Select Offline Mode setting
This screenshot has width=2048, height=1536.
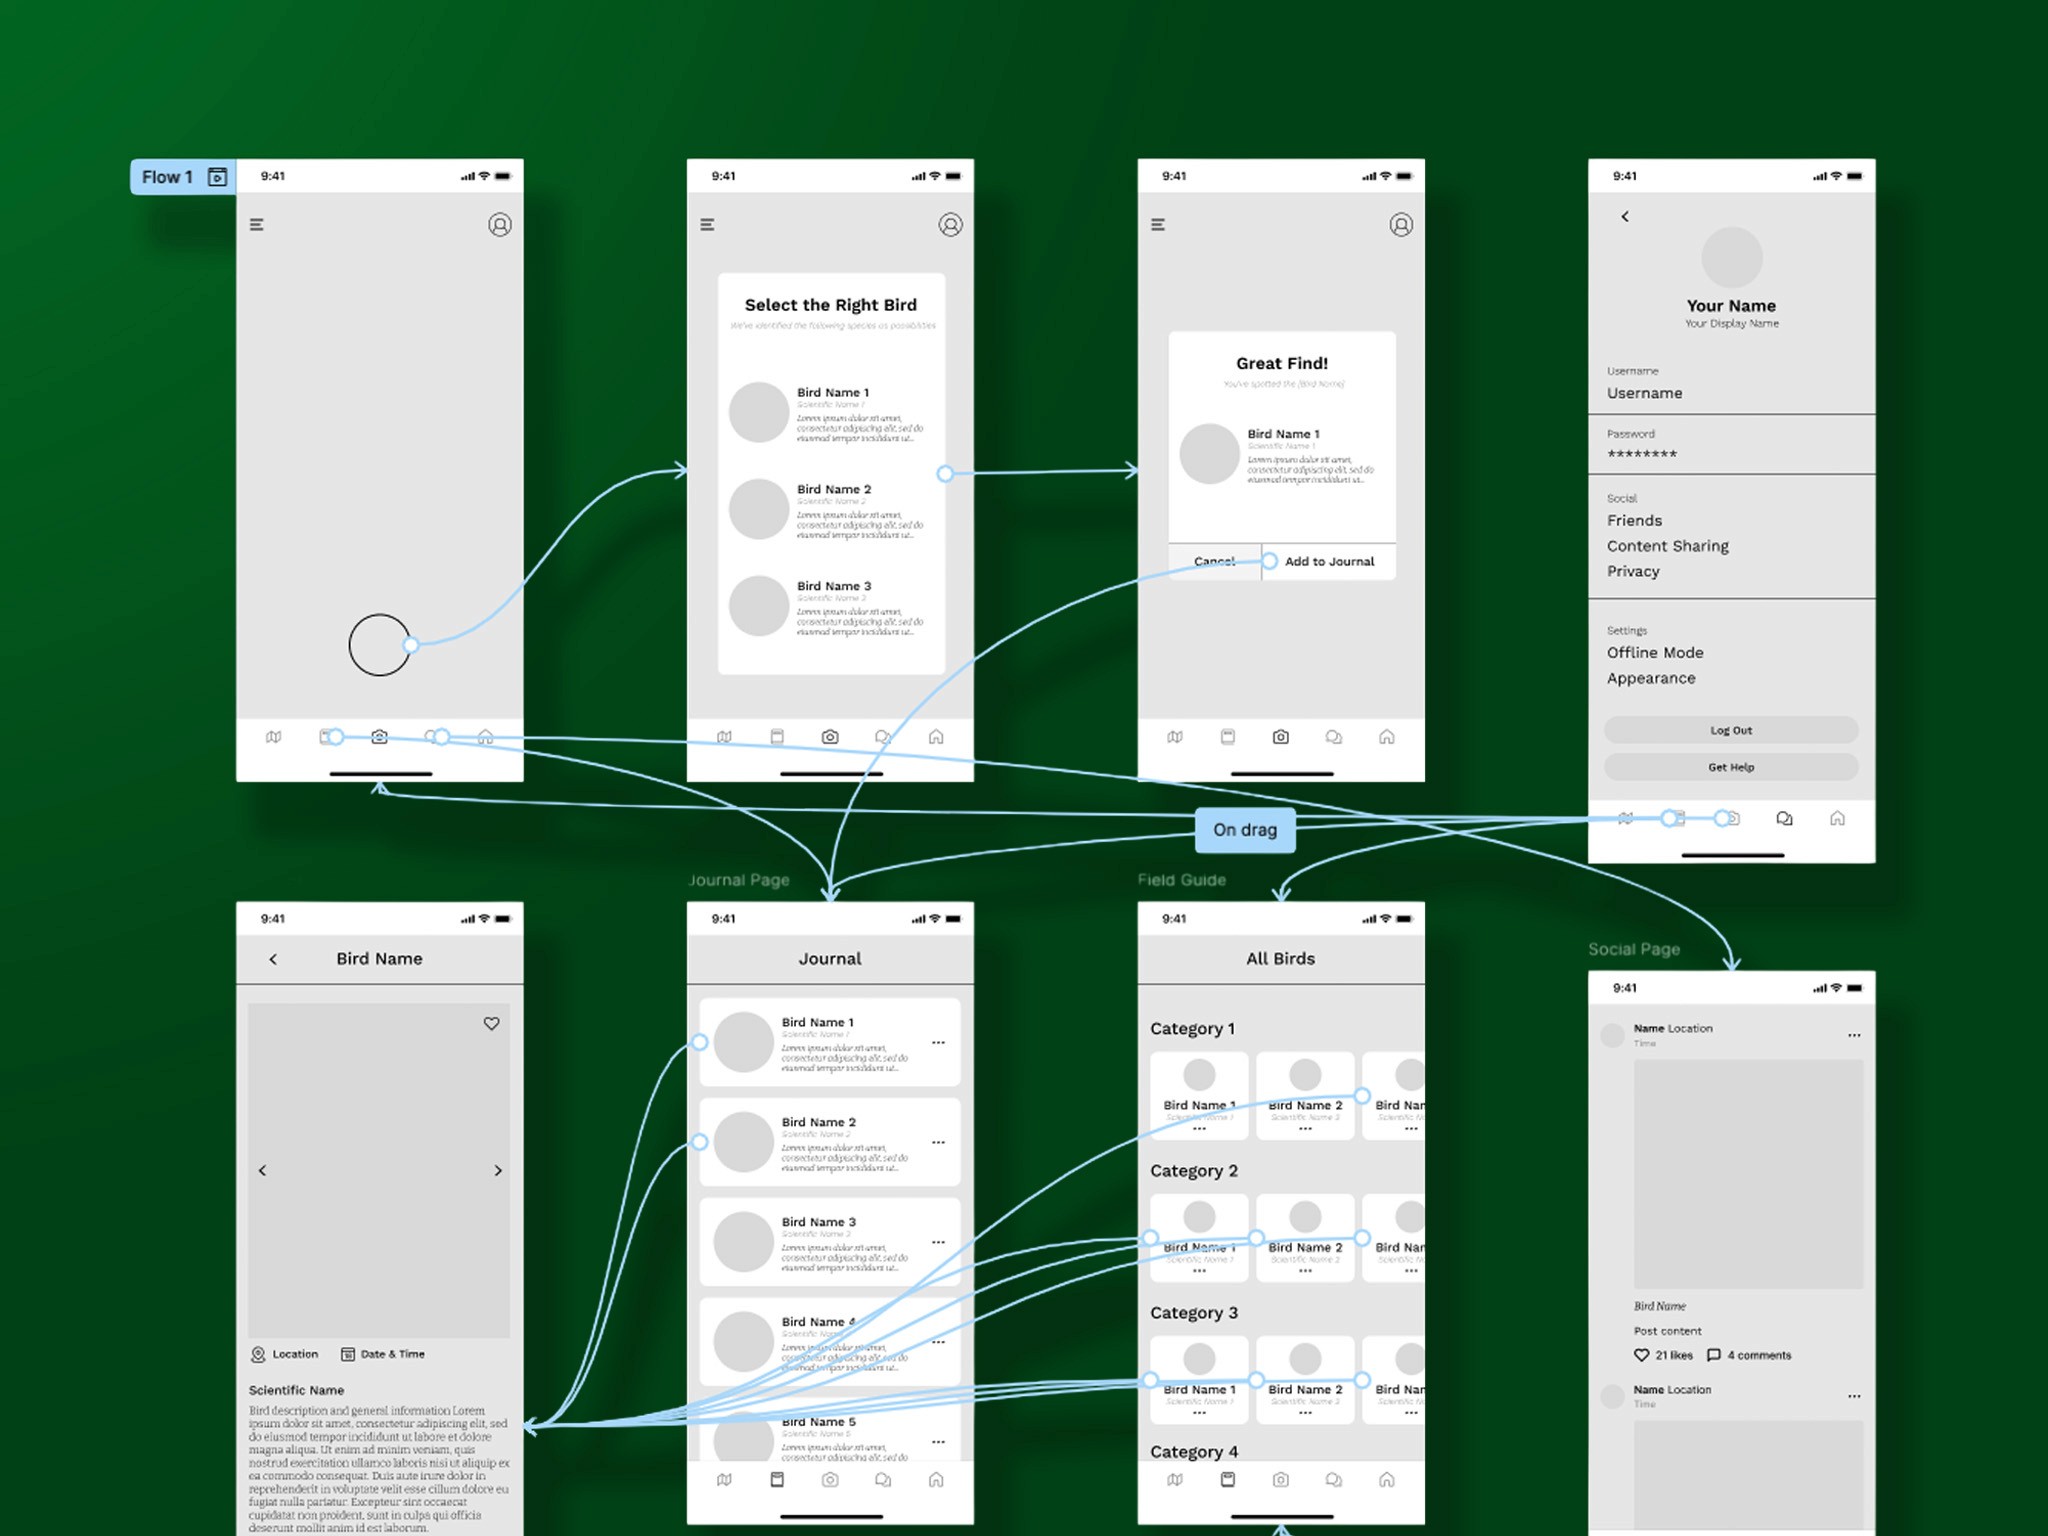click(x=1655, y=653)
